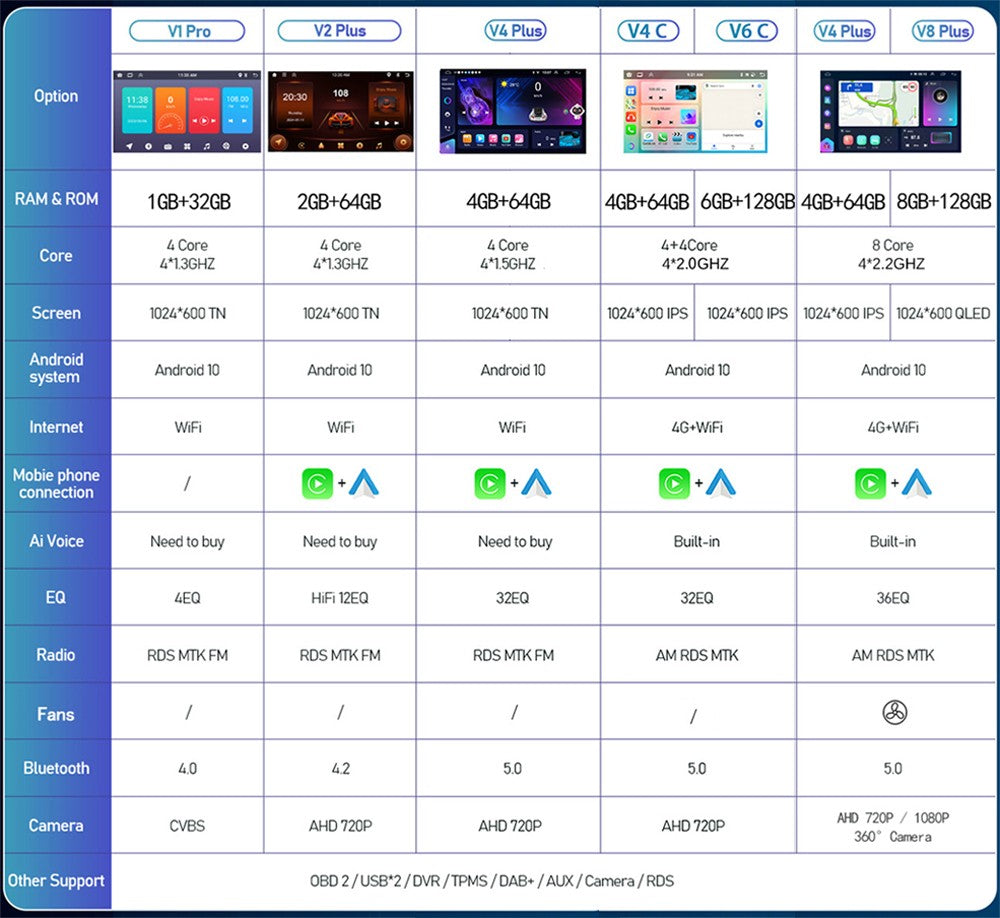
Task: Click the Internet row header
Action: click(56, 427)
